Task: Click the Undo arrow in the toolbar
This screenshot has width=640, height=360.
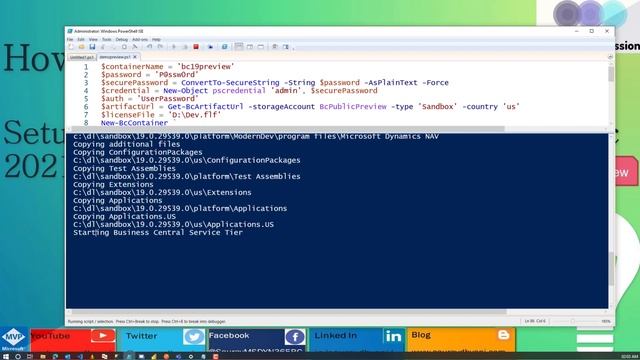Action: pos(149,47)
